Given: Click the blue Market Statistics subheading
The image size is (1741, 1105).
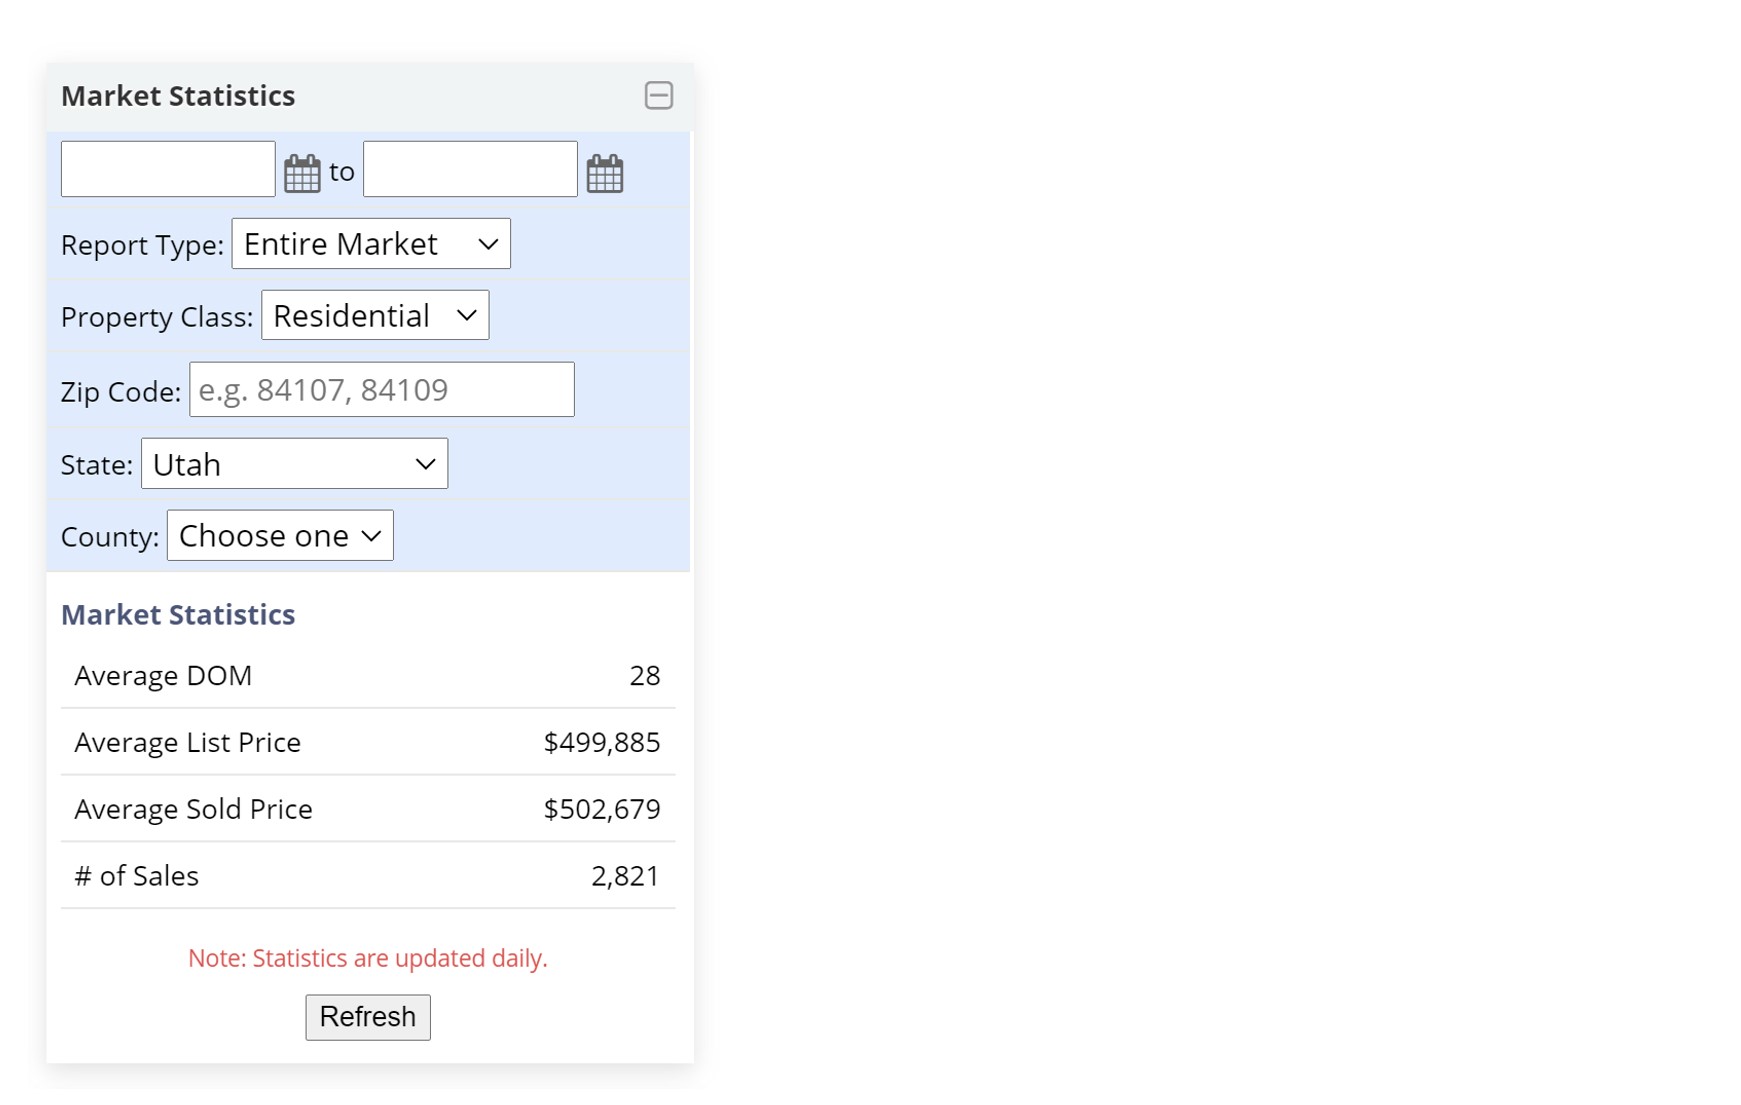Looking at the screenshot, I should (178, 614).
